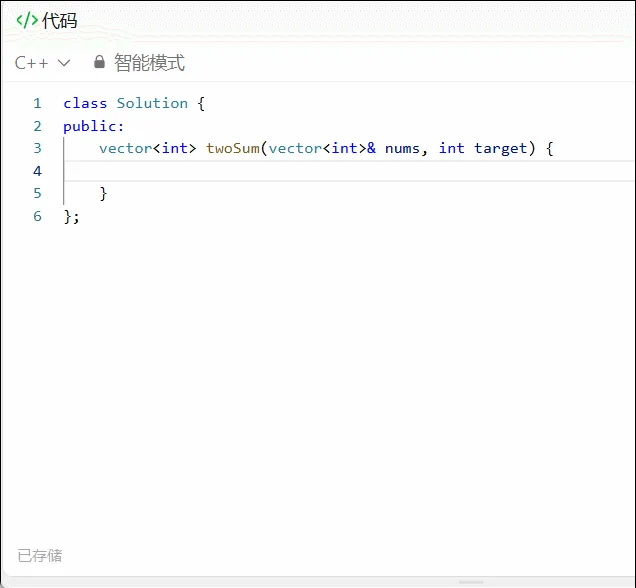Click line number 3 in gutter
Viewport: 636px width, 588px height.
tap(37, 148)
